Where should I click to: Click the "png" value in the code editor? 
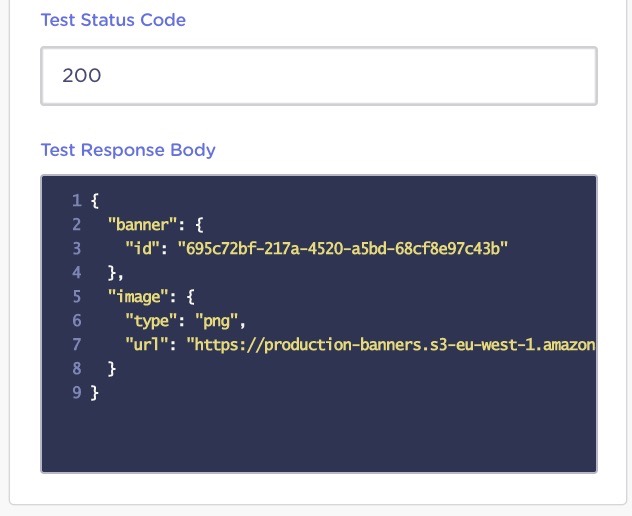tap(216, 321)
